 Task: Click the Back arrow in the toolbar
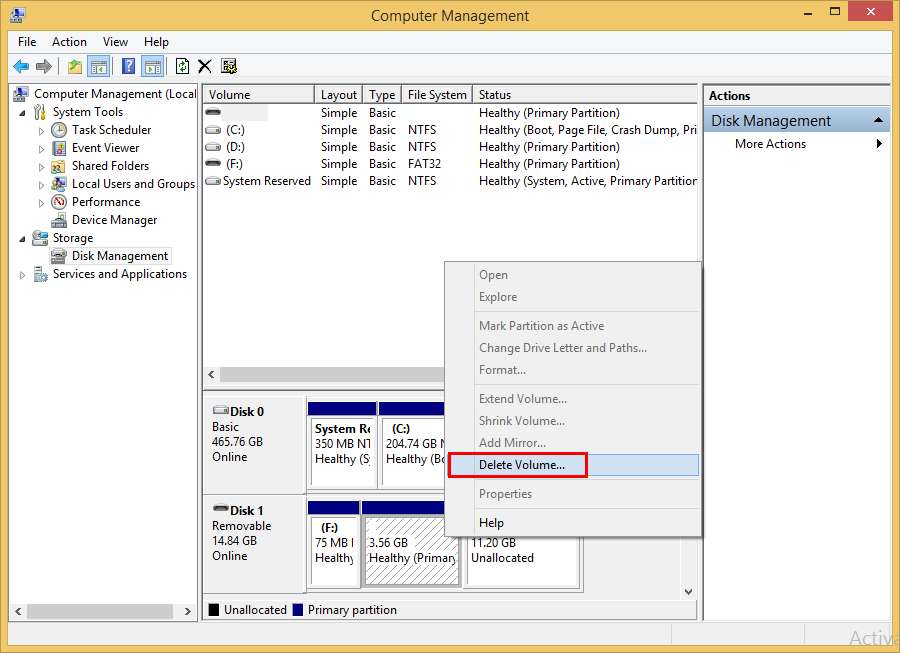21,67
